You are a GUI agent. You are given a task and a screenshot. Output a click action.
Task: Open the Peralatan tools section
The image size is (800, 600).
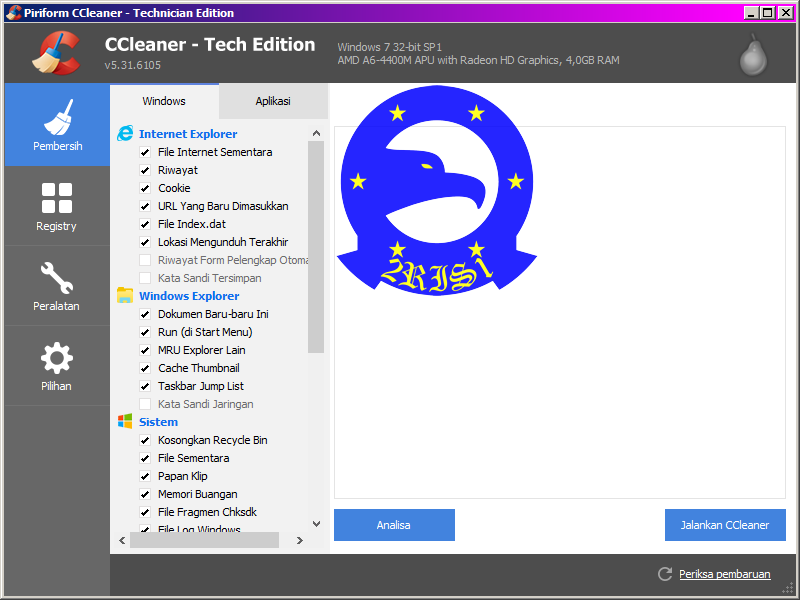click(57, 286)
